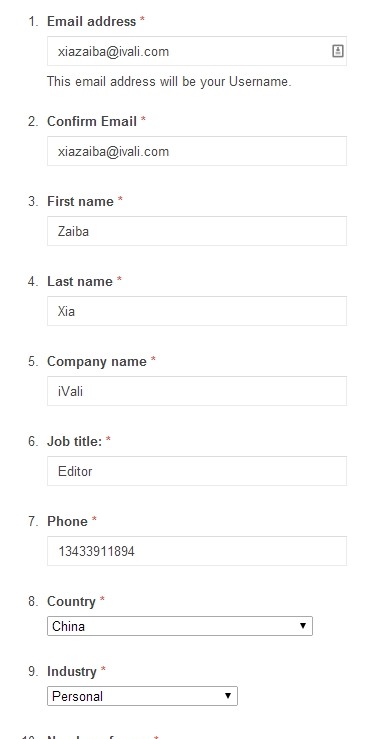Click the "Industry" label above dropdown

(72, 671)
